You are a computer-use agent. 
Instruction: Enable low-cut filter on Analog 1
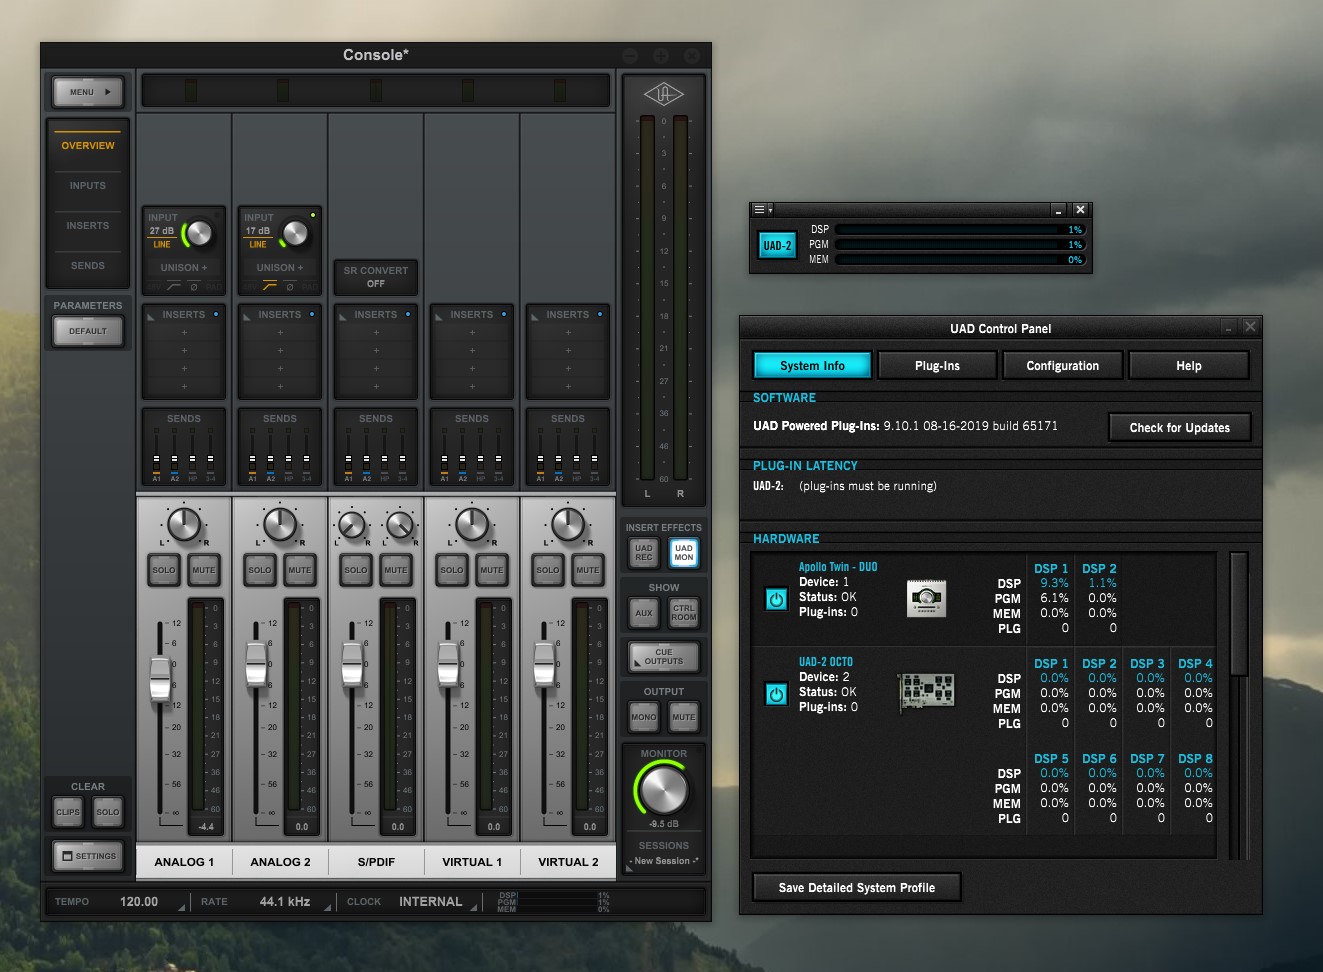pos(174,287)
